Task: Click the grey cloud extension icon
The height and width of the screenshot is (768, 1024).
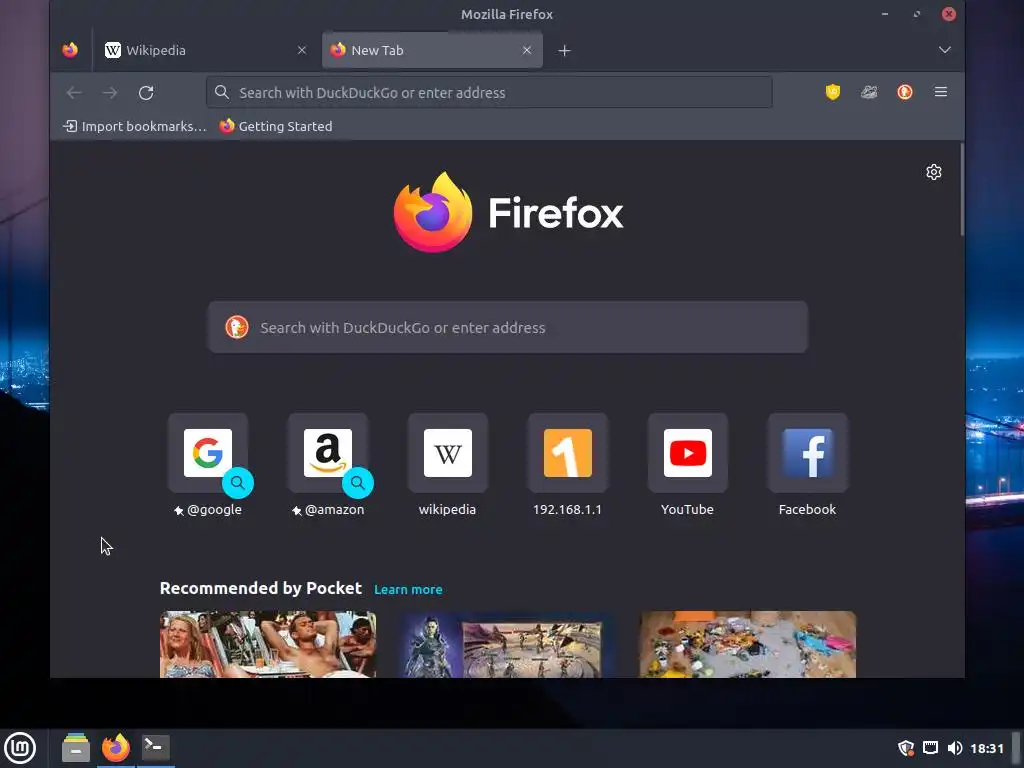Action: coord(869,92)
